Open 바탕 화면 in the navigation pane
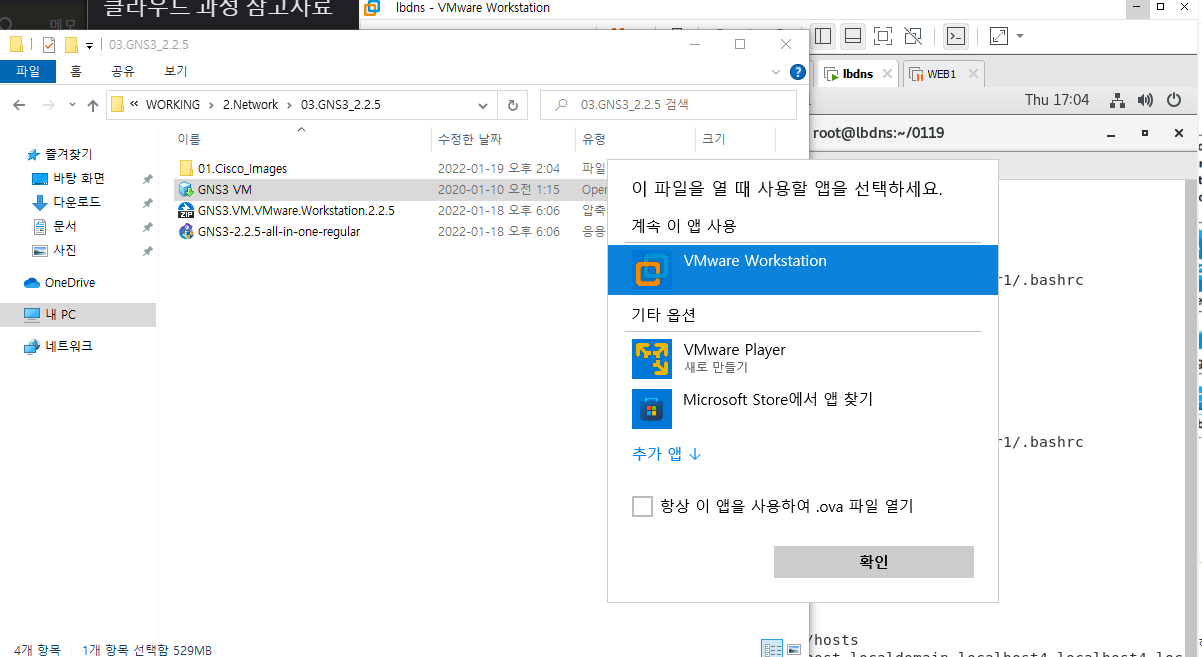Viewport: 1202px width, 657px height. point(78,178)
